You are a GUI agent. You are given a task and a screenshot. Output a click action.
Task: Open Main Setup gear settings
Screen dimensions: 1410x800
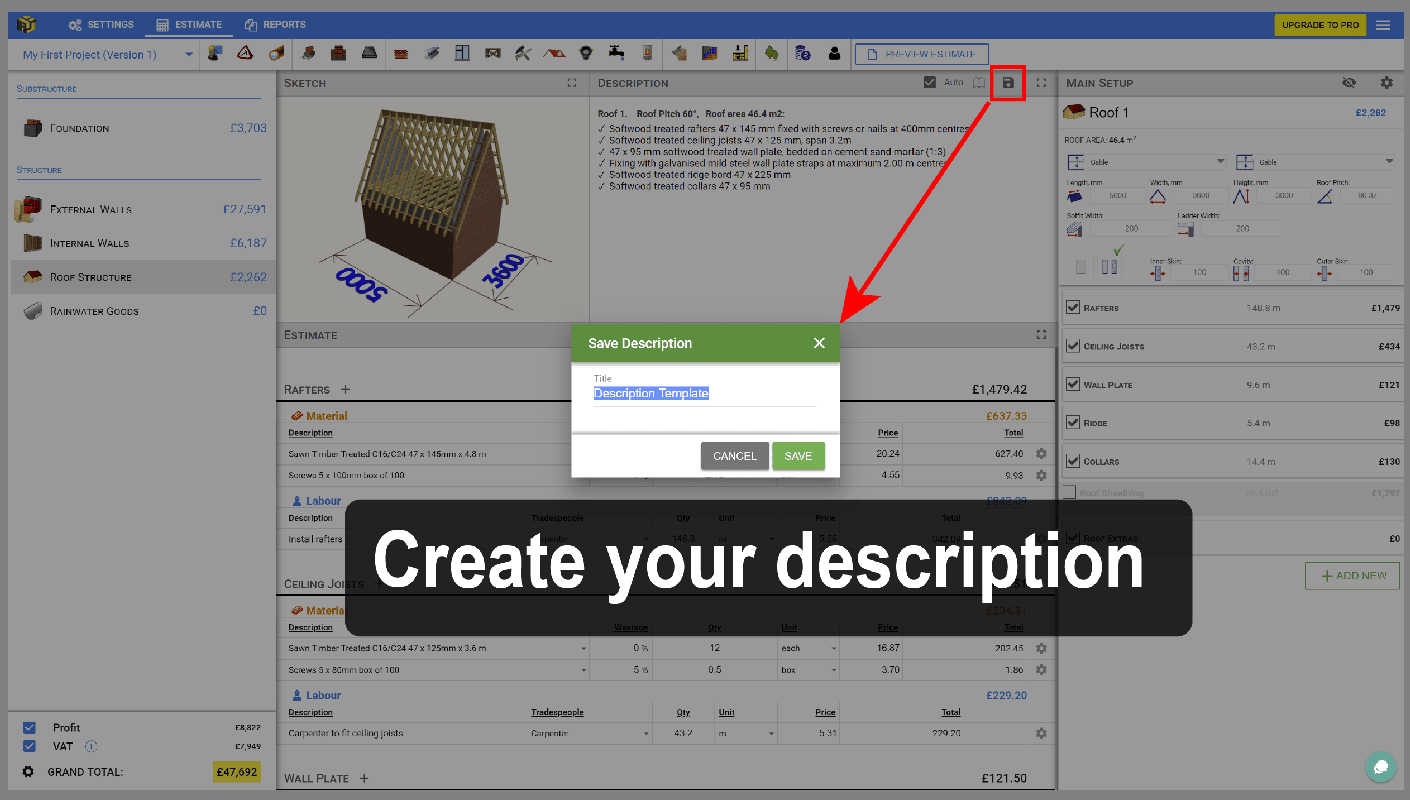(x=1386, y=83)
